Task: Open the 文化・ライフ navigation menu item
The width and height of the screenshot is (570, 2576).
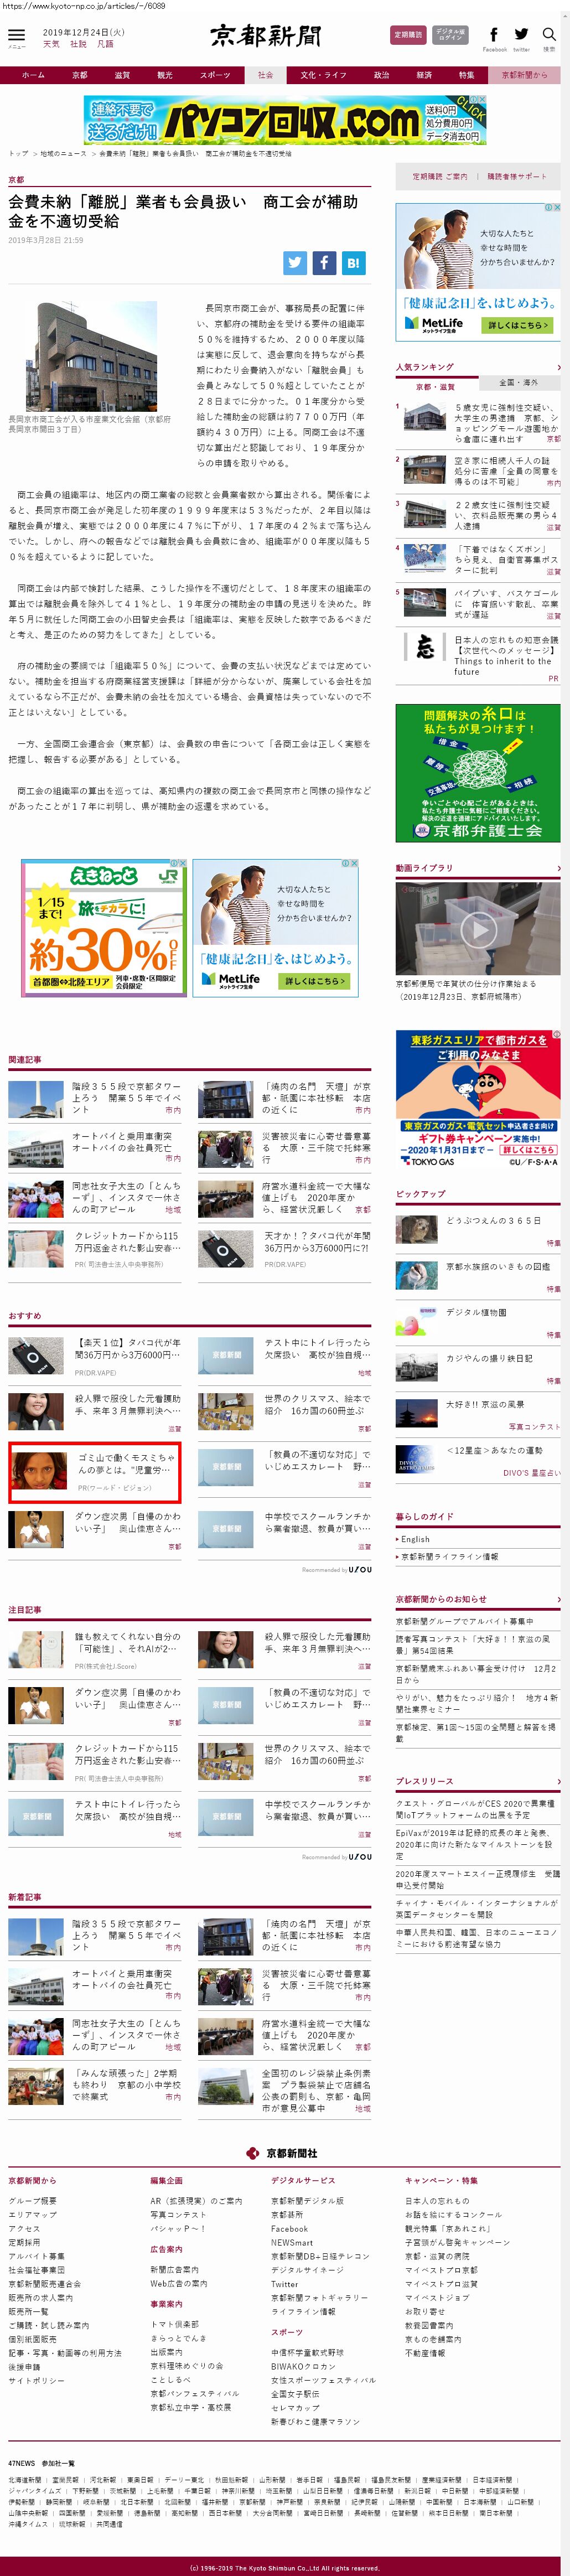Action: click(x=323, y=75)
